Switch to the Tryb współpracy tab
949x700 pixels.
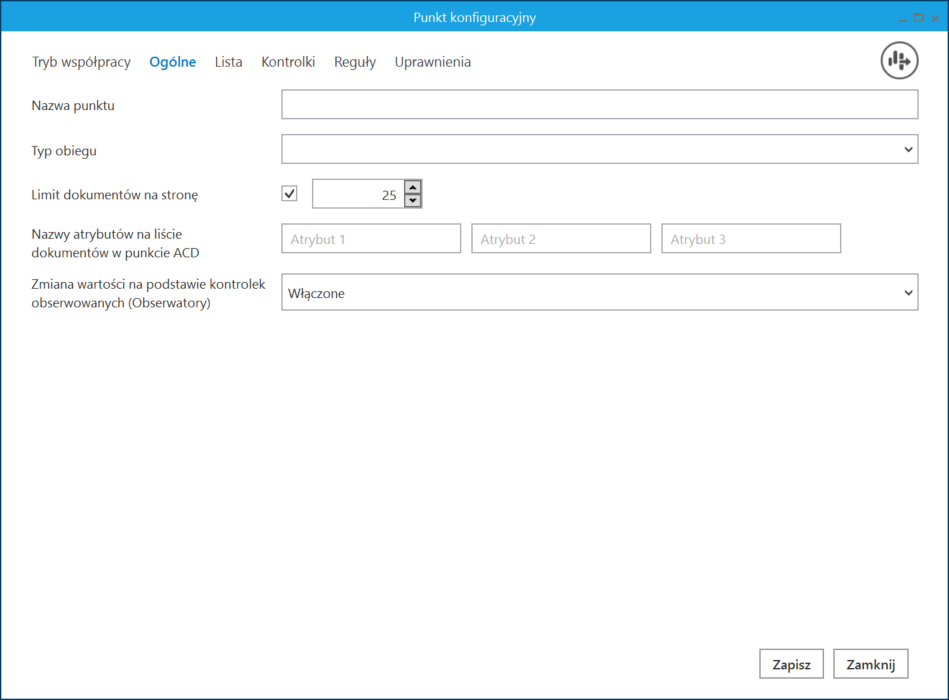[x=81, y=62]
